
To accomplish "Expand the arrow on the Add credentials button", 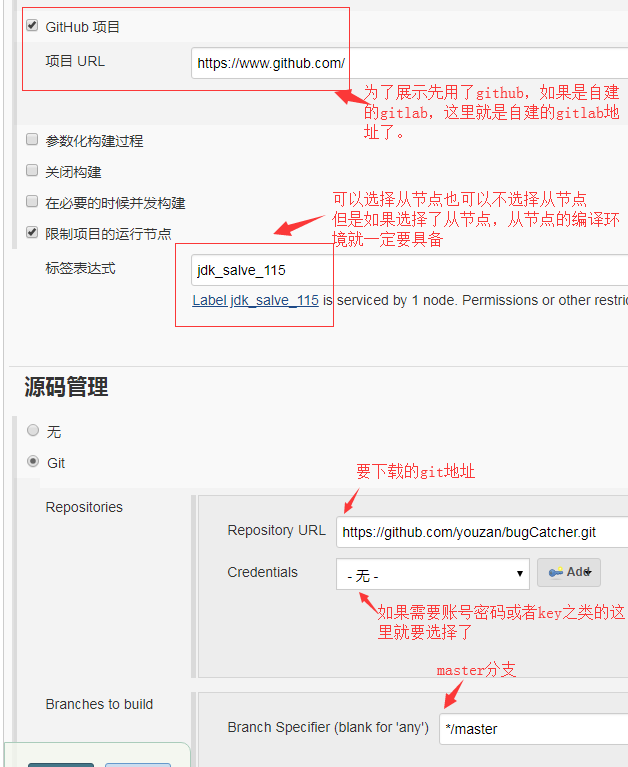I will 588,572.
